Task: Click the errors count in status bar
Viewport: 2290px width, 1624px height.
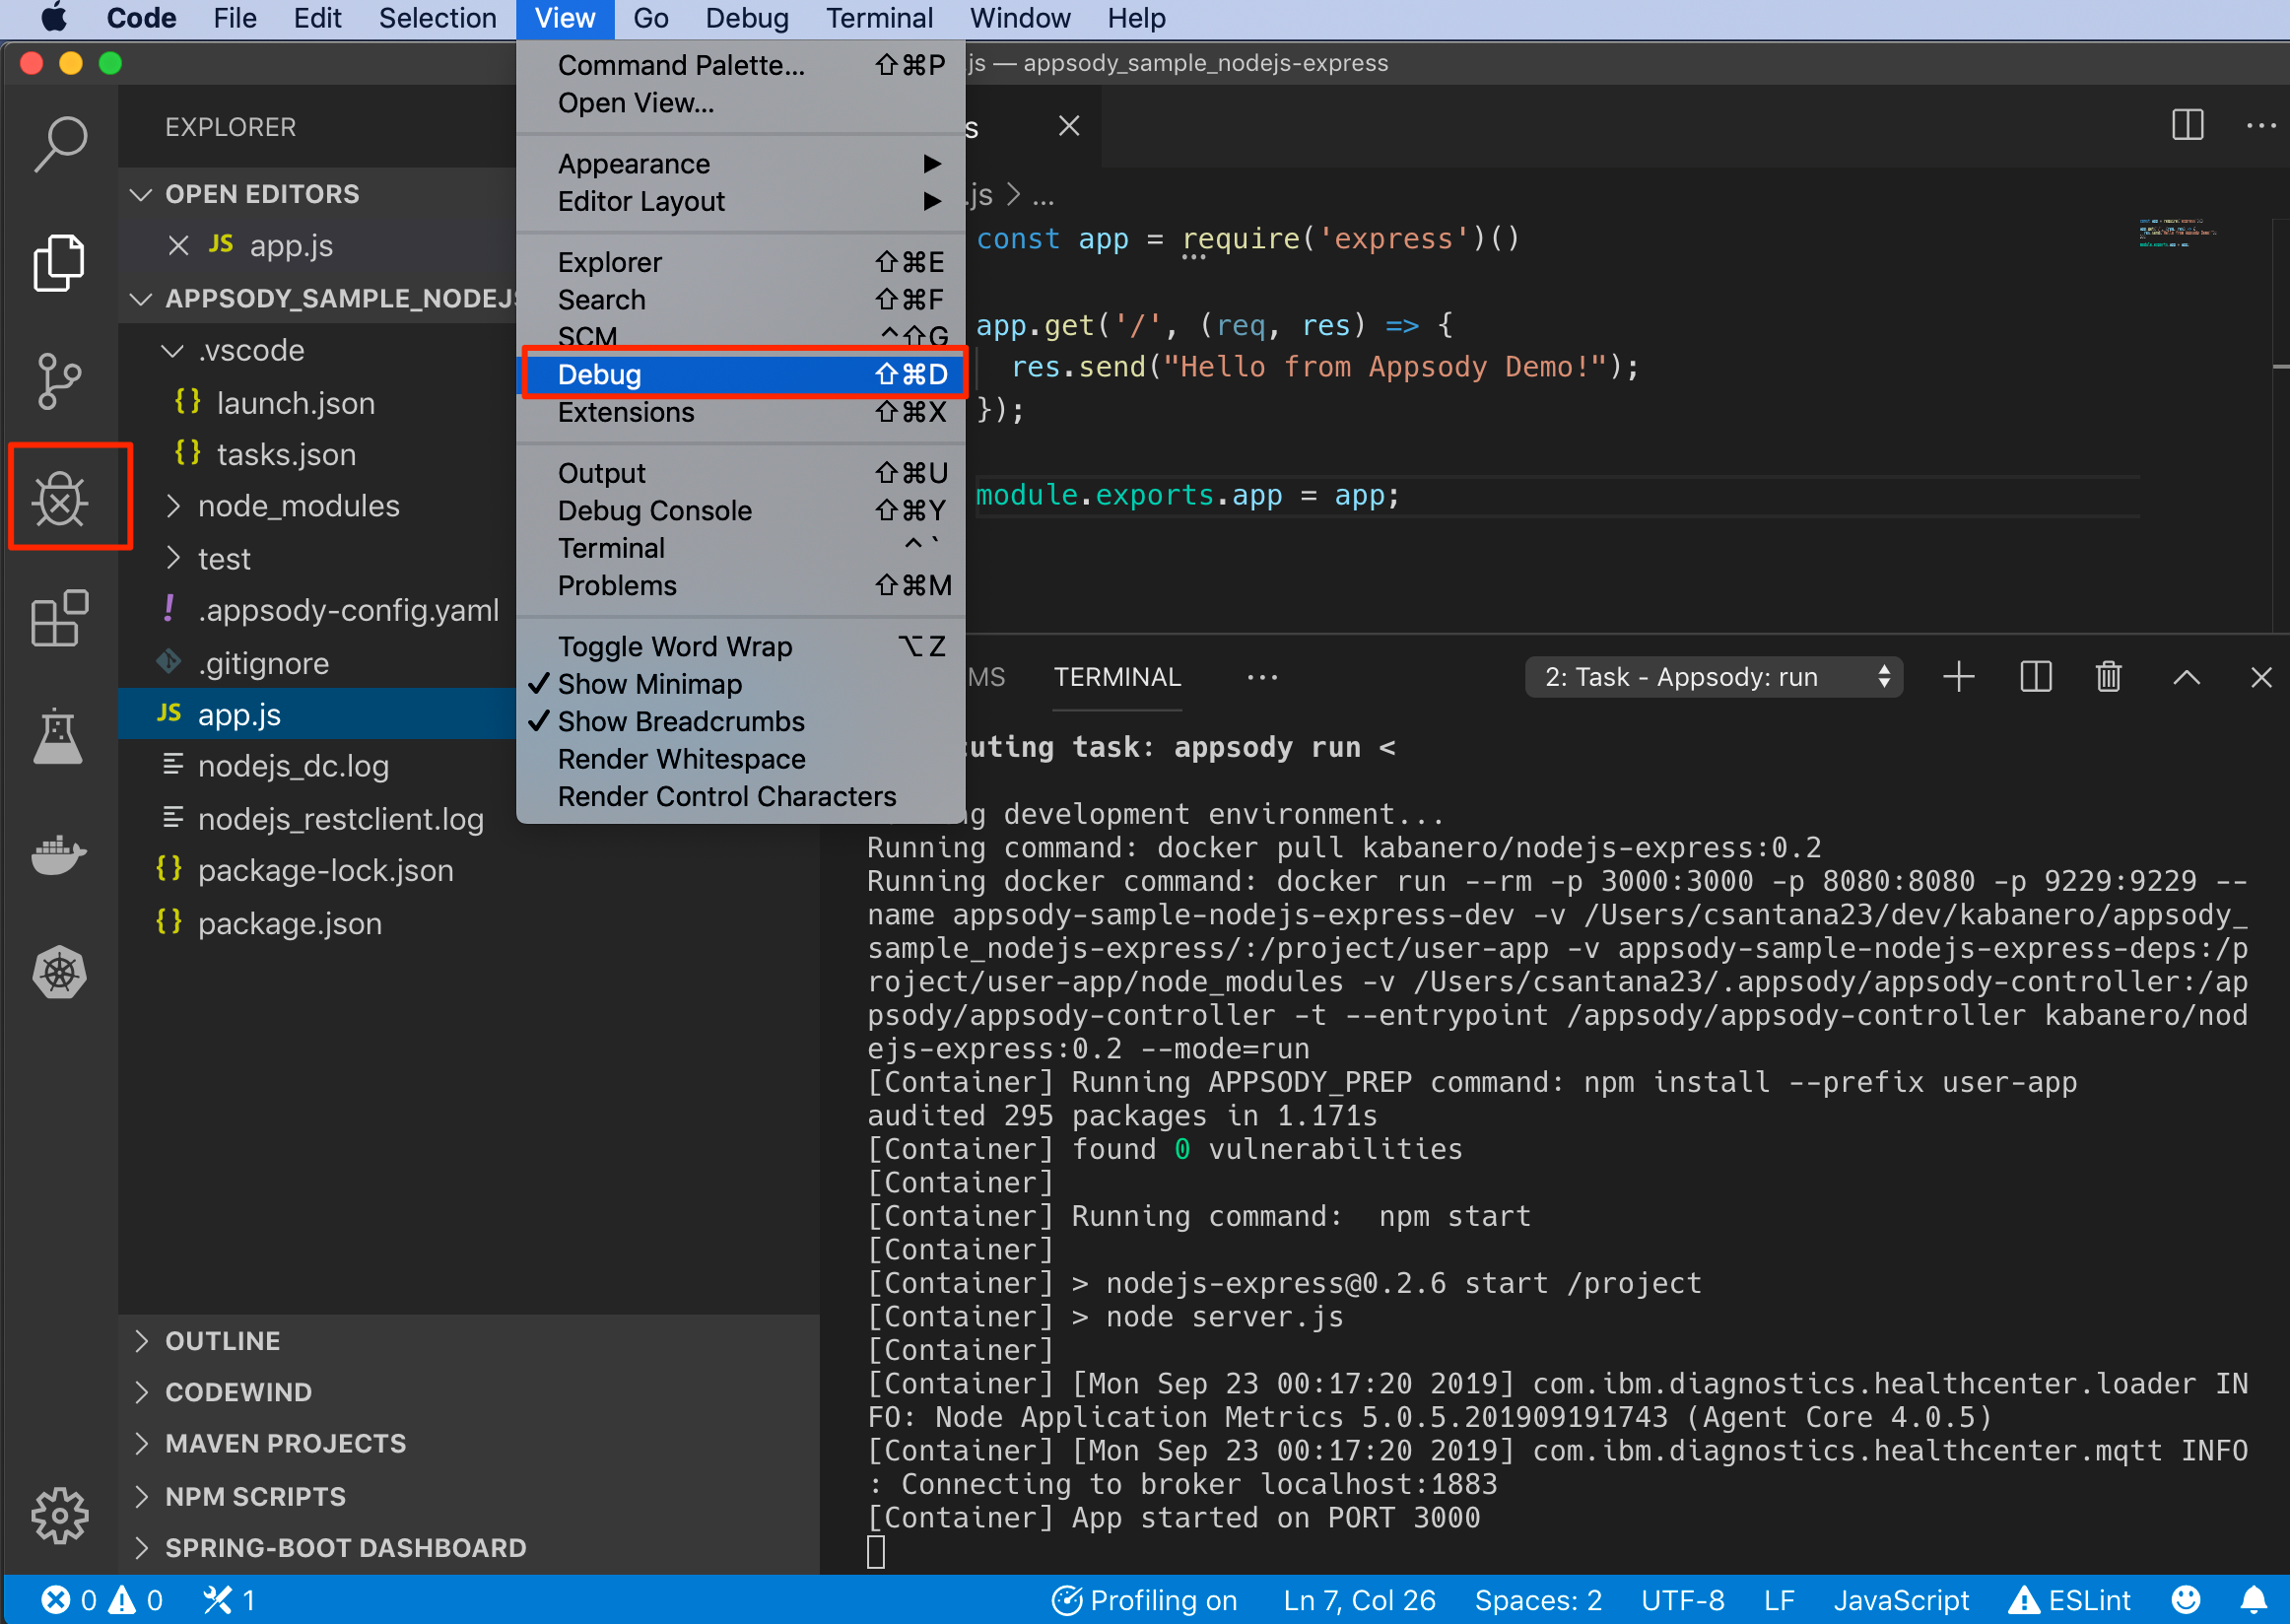Action: (69, 1600)
